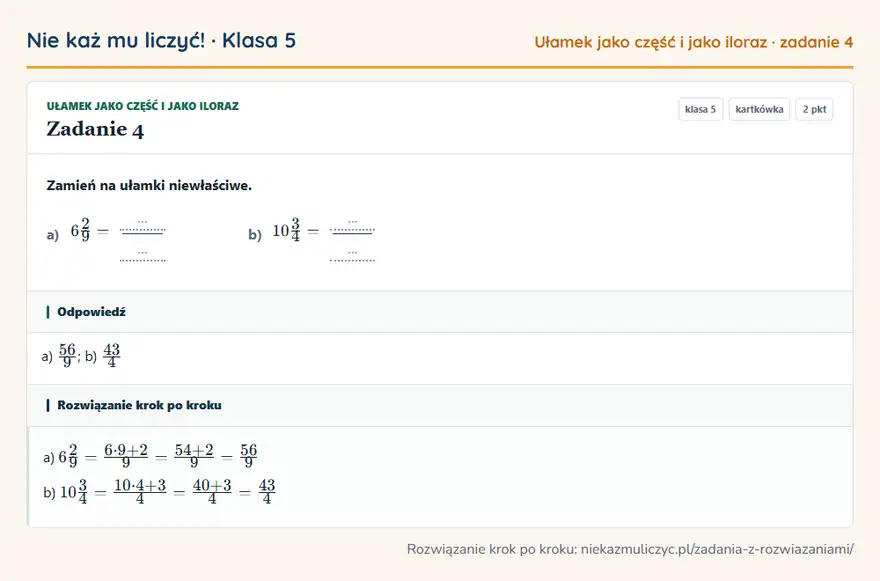Select the green 'UŁAMEK JAKO CZĘŚĆ I JAKO ILORAZ' category label
880x581 pixels.
[143, 106]
